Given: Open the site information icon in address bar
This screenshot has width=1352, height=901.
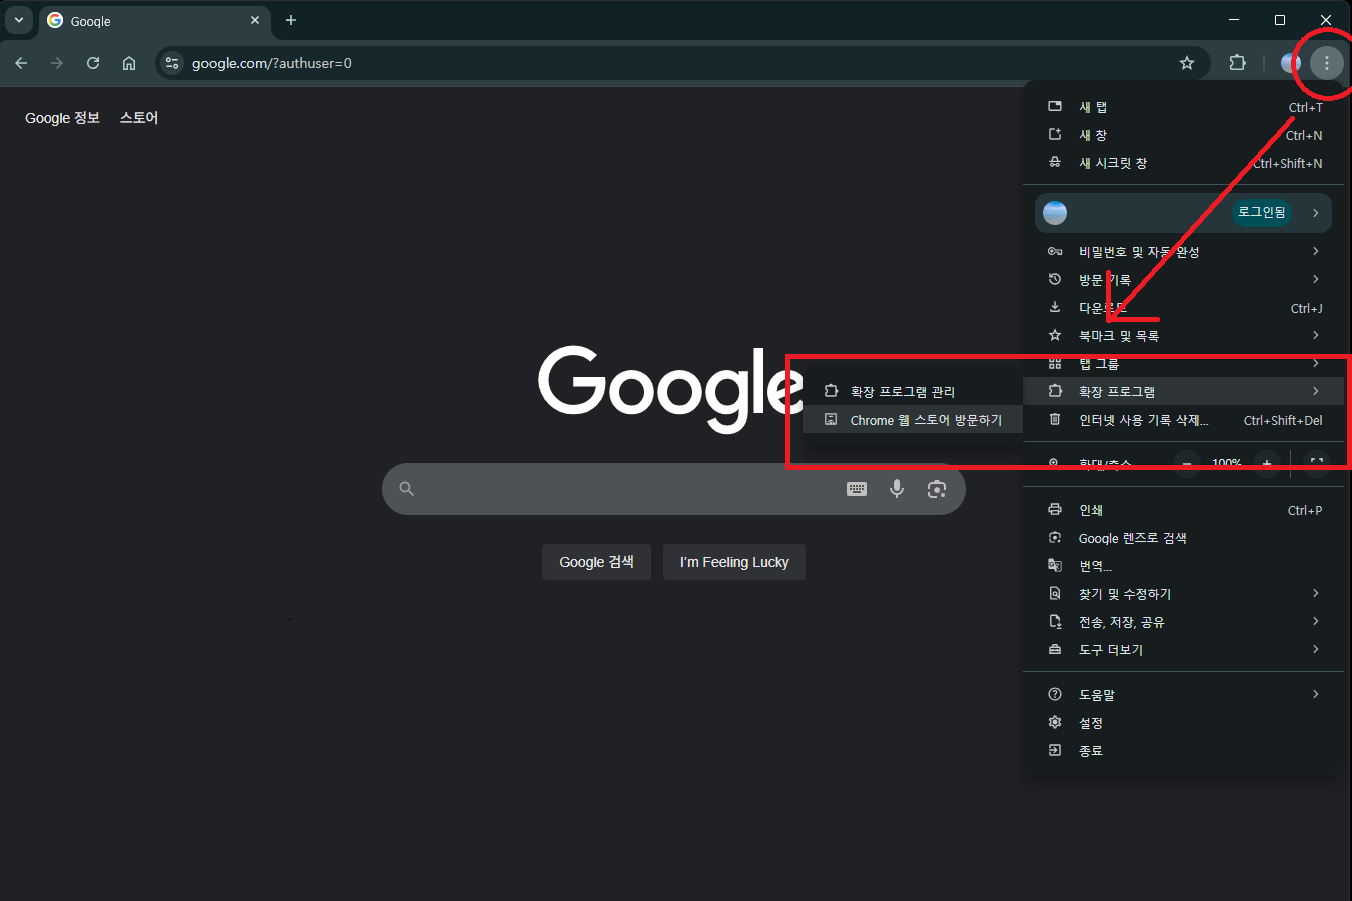Looking at the screenshot, I should coord(172,63).
